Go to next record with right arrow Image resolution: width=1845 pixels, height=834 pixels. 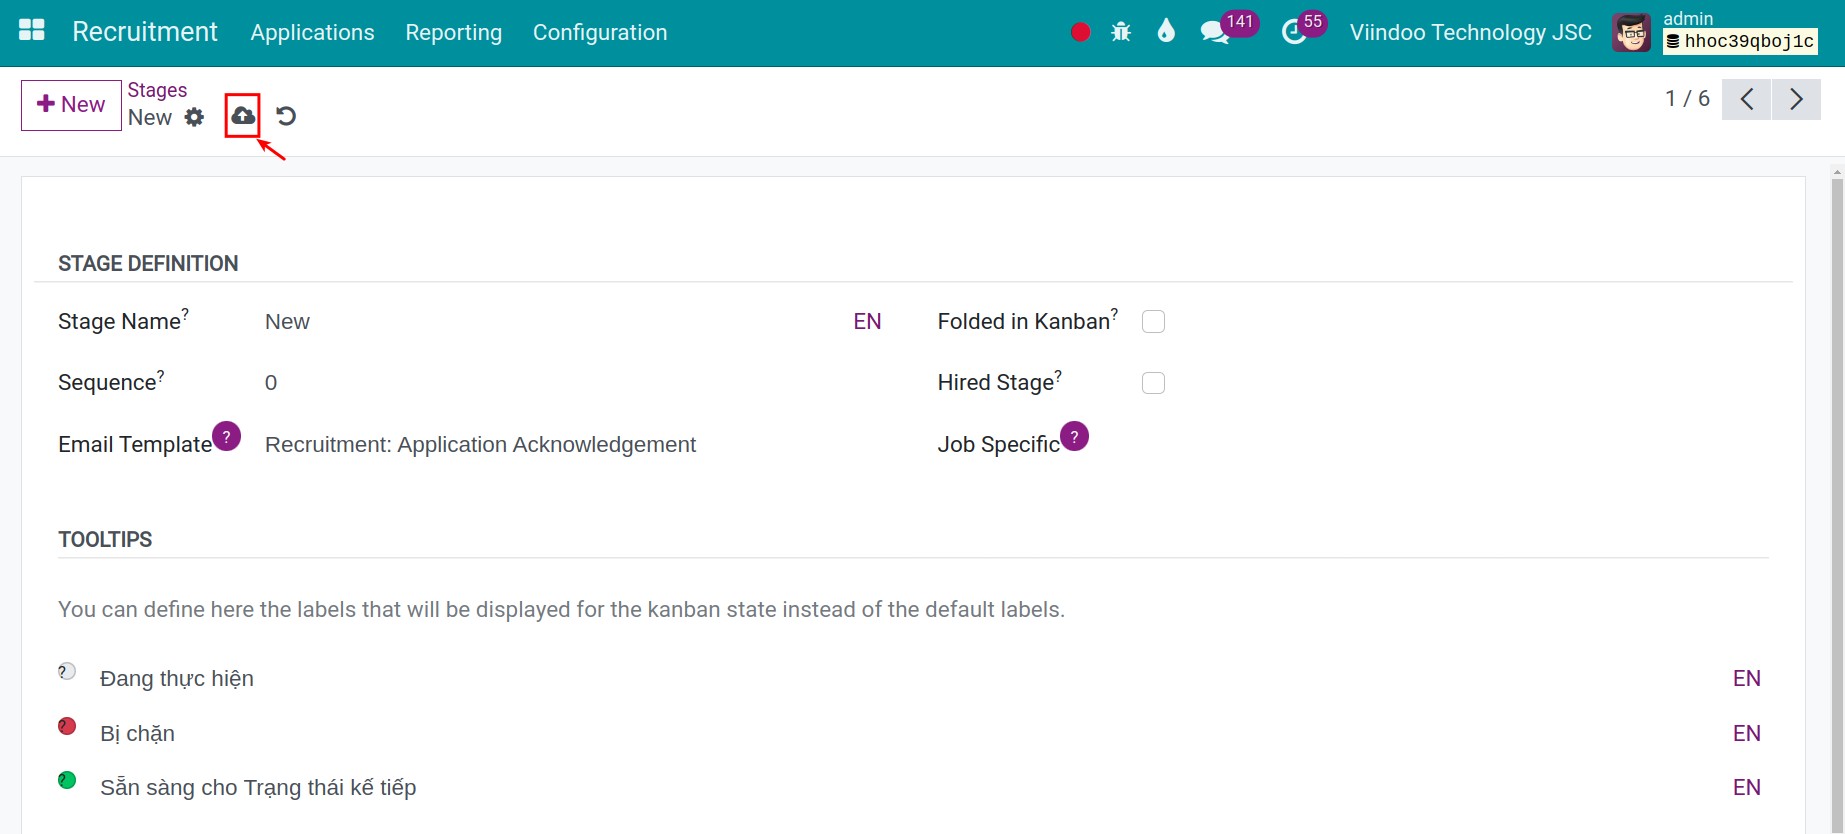[1796, 99]
